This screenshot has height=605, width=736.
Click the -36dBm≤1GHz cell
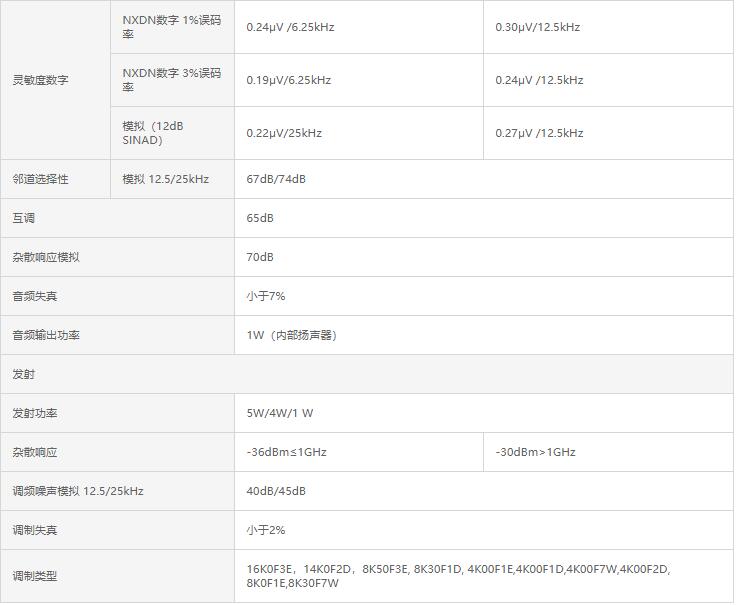286,452
